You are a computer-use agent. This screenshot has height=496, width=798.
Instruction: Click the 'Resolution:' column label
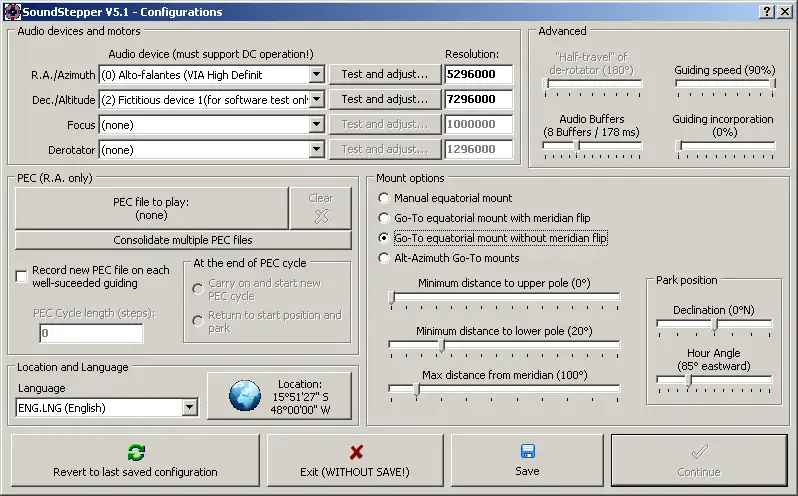pos(472,54)
